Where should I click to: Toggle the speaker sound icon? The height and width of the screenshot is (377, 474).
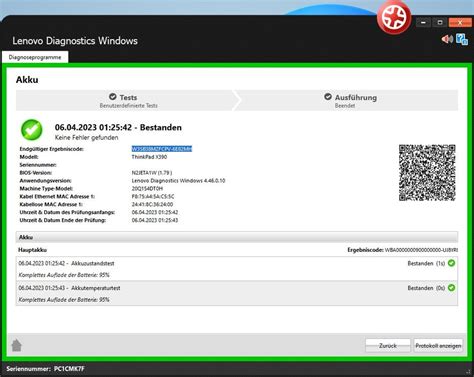click(447, 39)
